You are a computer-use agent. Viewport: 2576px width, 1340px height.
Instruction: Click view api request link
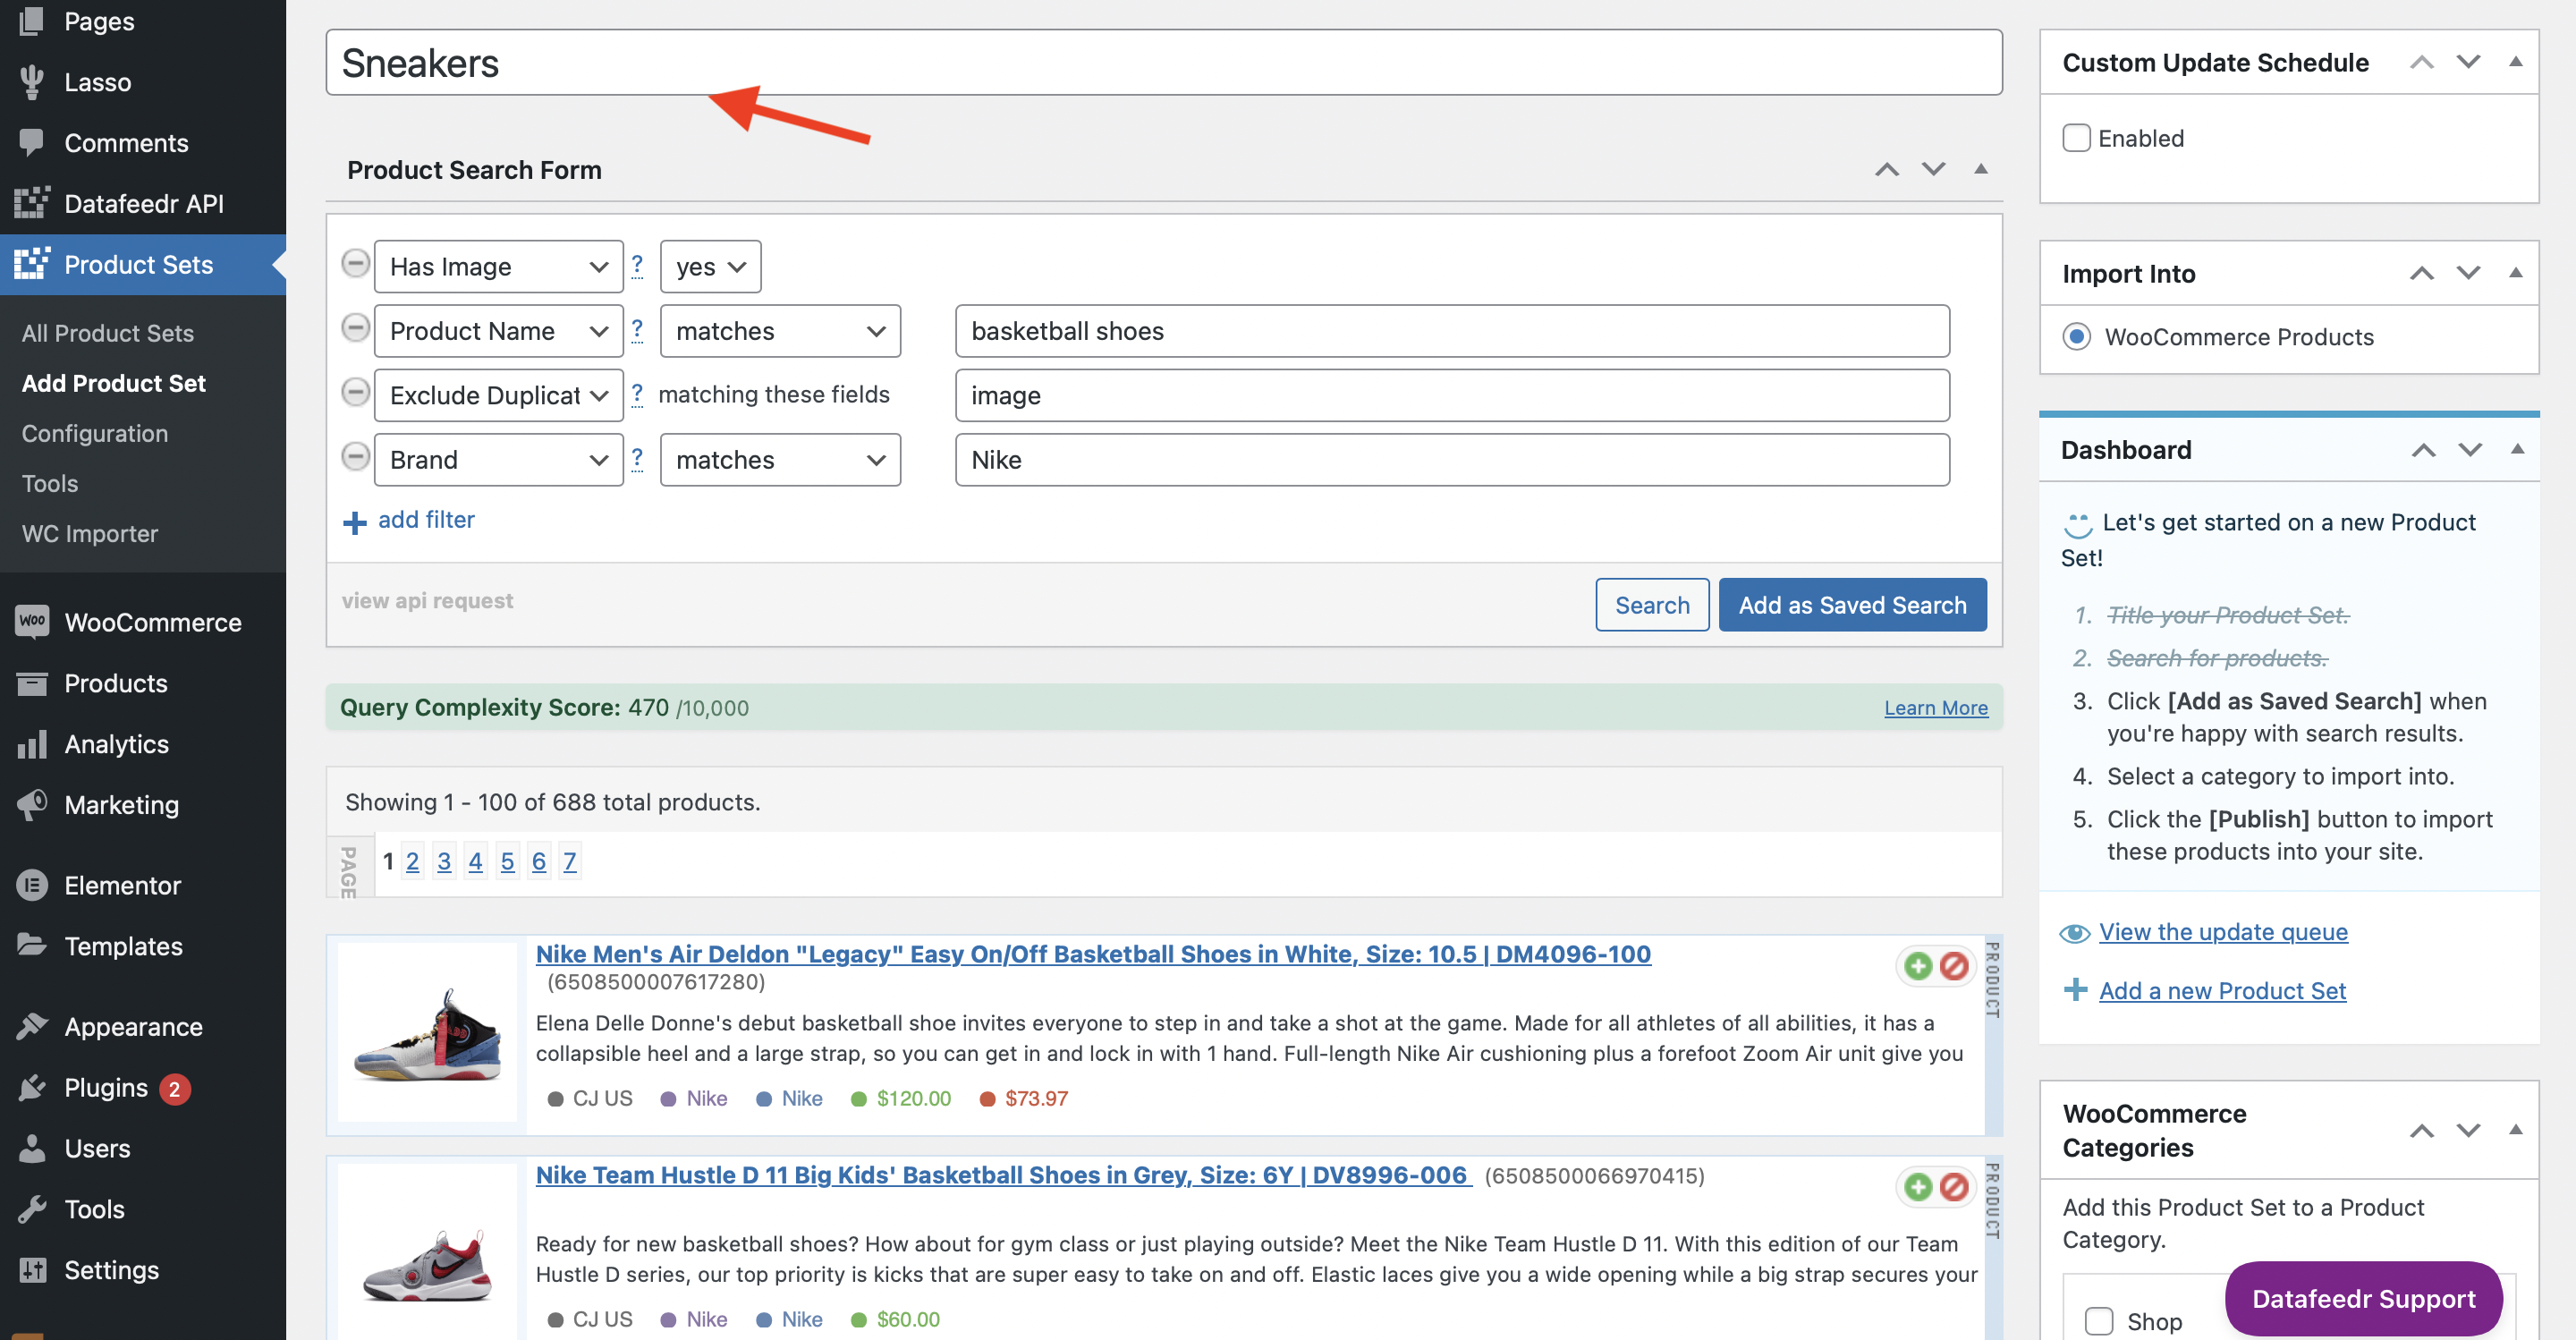(427, 600)
